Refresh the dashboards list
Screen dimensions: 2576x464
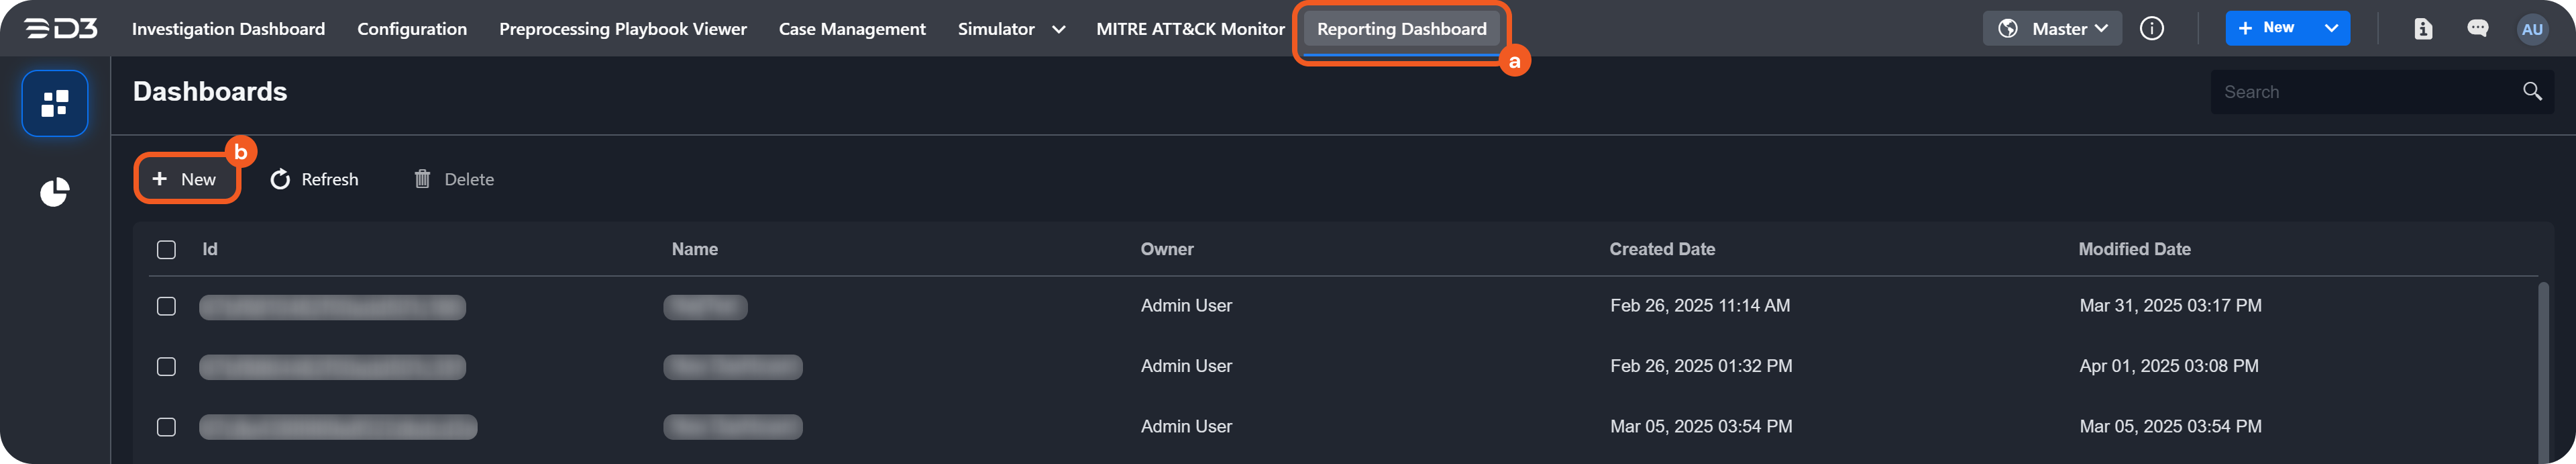coord(314,179)
